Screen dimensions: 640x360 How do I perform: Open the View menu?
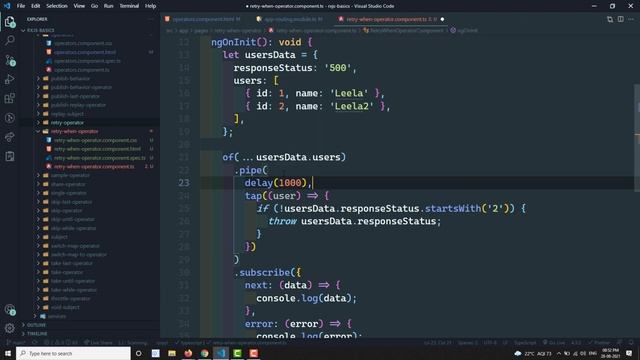(x=79, y=6)
